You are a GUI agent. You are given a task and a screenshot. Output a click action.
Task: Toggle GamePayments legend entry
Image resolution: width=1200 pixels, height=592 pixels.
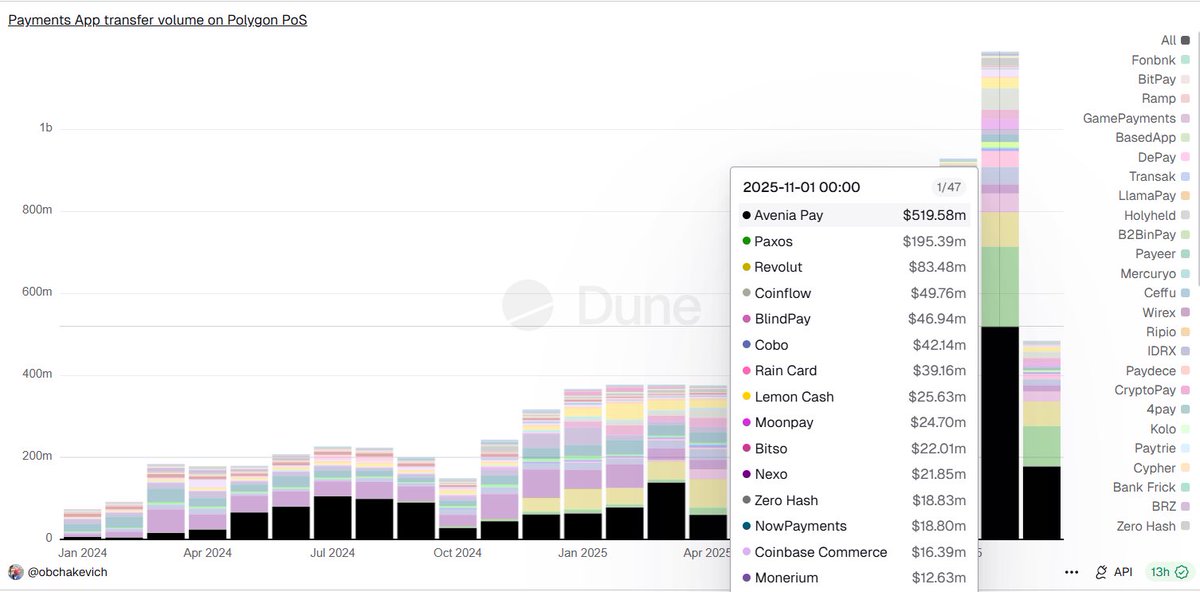pos(1137,118)
